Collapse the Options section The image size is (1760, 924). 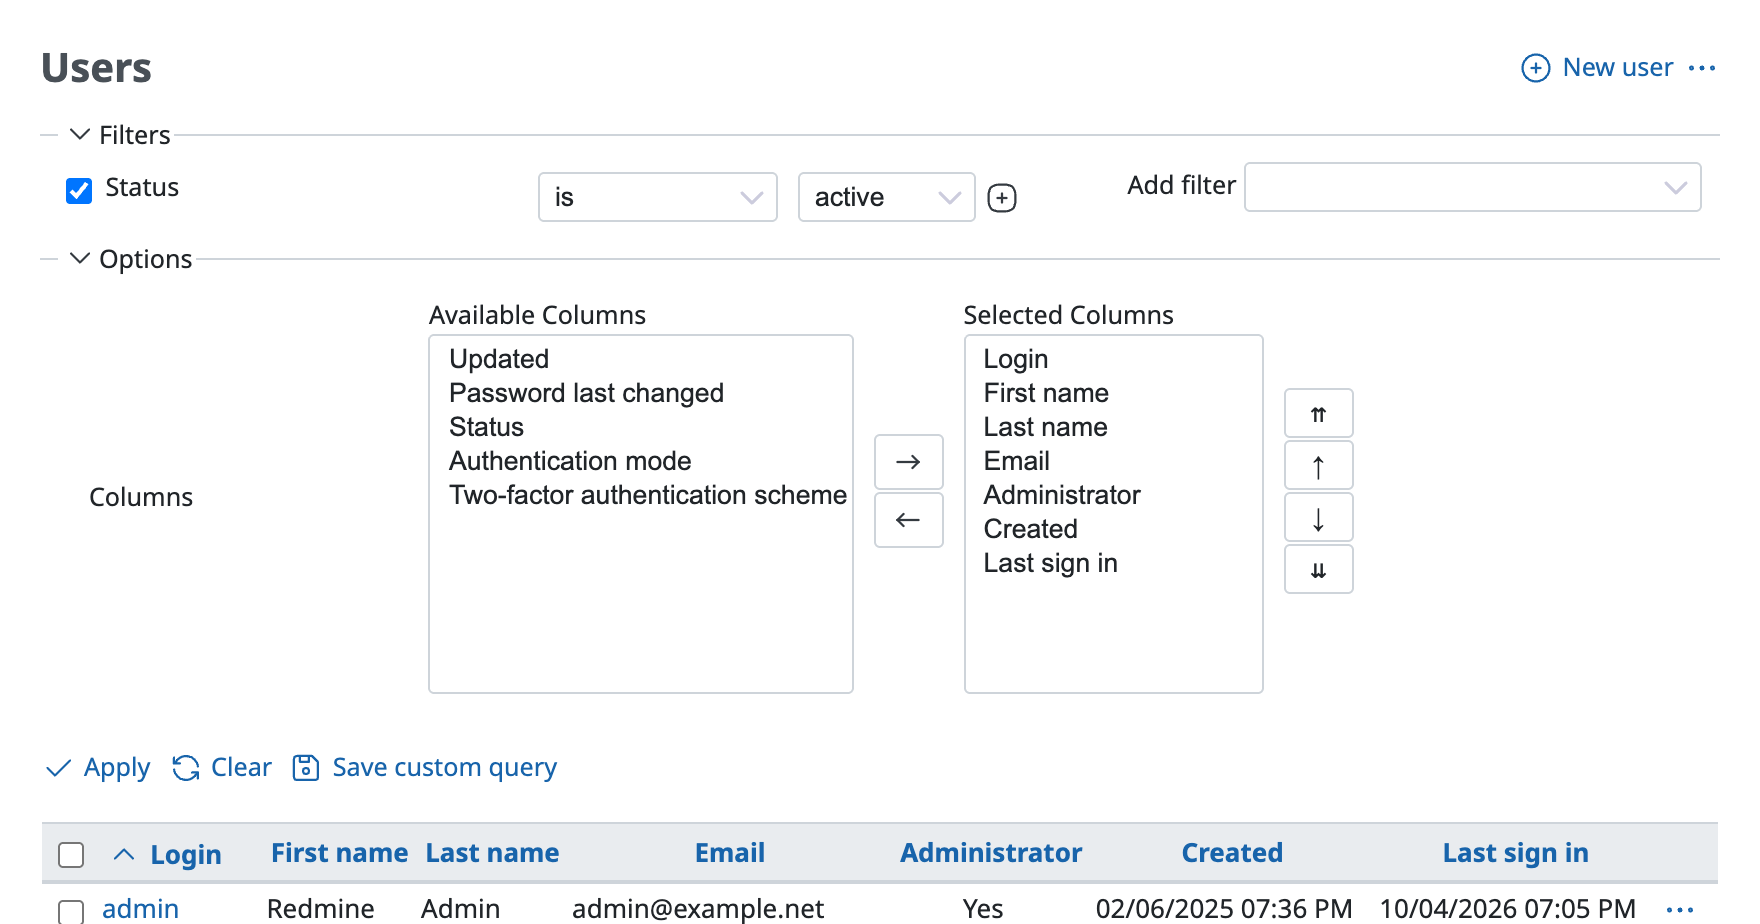click(131, 259)
